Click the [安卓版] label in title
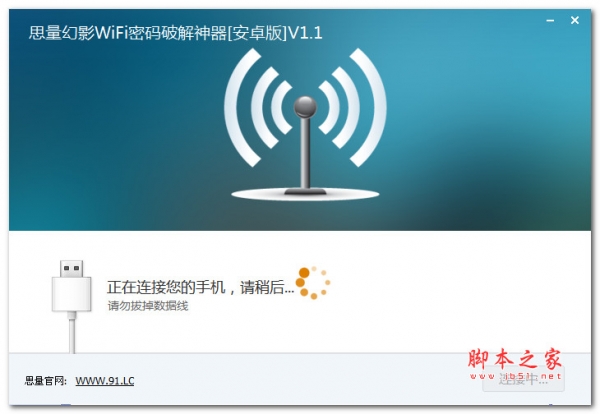 [x=257, y=33]
